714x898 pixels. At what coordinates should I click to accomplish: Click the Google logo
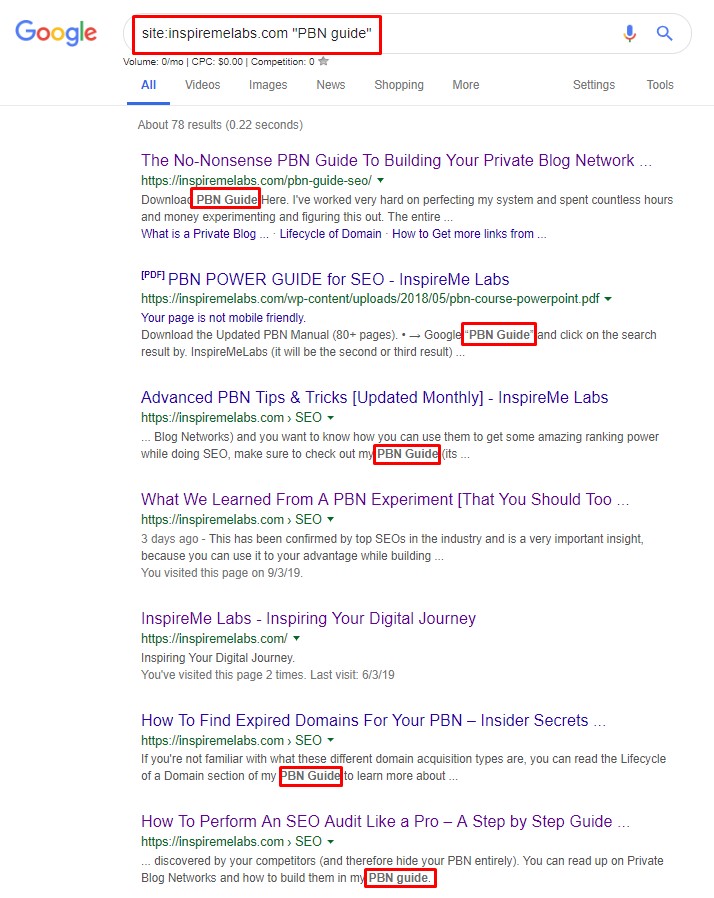click(x=56, y=33)
